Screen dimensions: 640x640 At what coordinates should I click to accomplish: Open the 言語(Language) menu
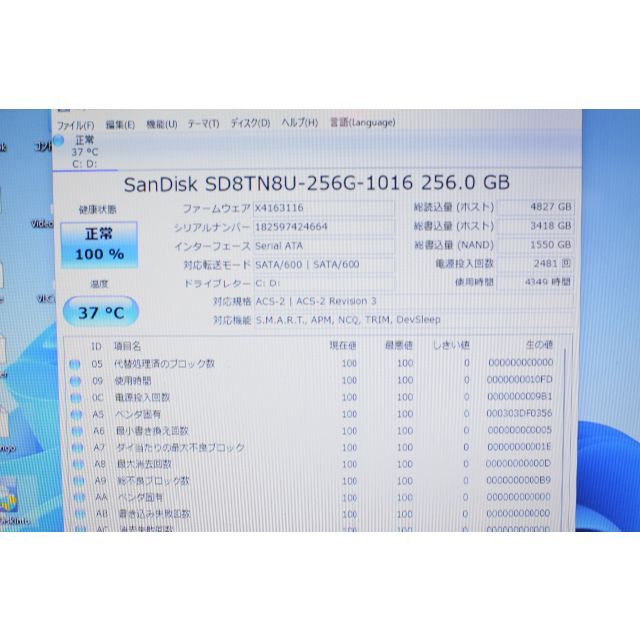[x=362, y=122]
